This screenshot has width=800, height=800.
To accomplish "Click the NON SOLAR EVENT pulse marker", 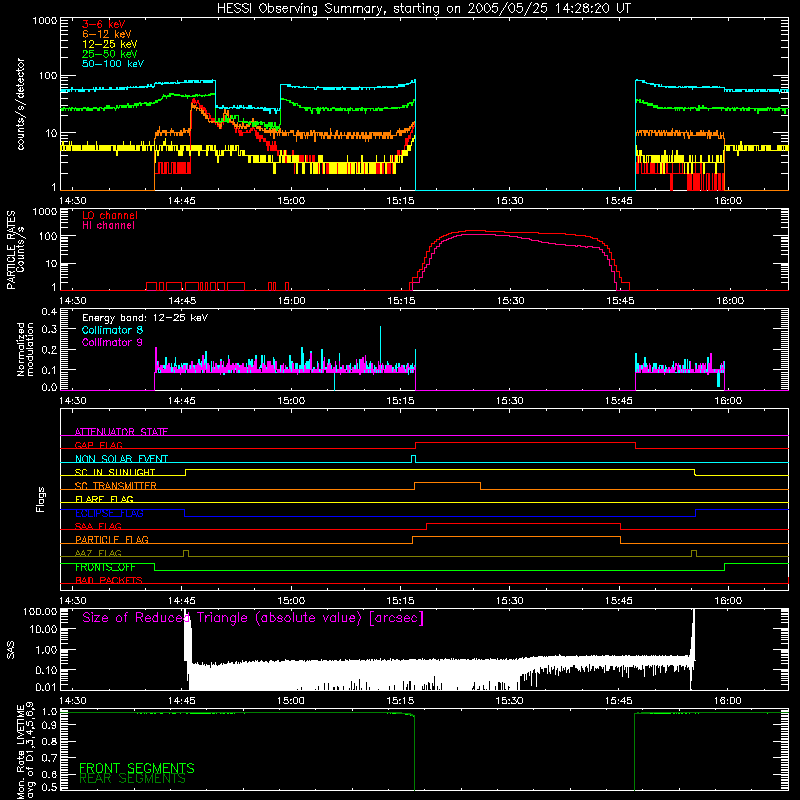I will 414,458.
